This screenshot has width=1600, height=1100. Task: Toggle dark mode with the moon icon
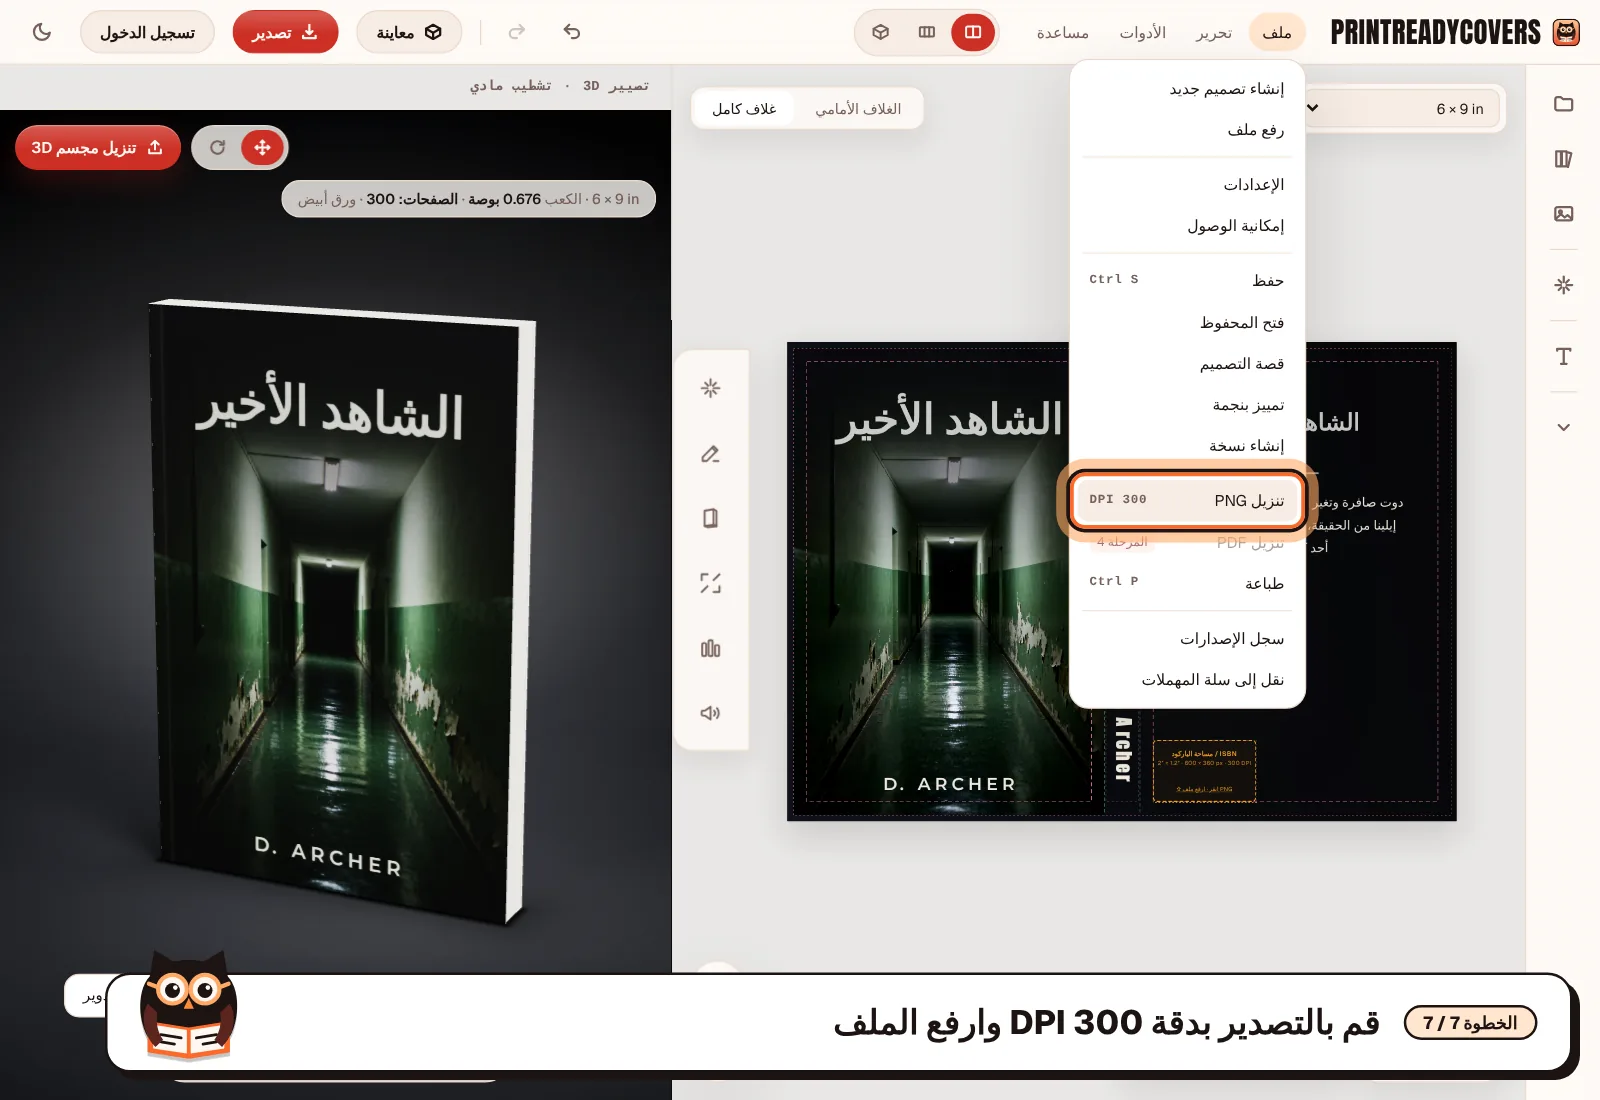tap(42, 32)
